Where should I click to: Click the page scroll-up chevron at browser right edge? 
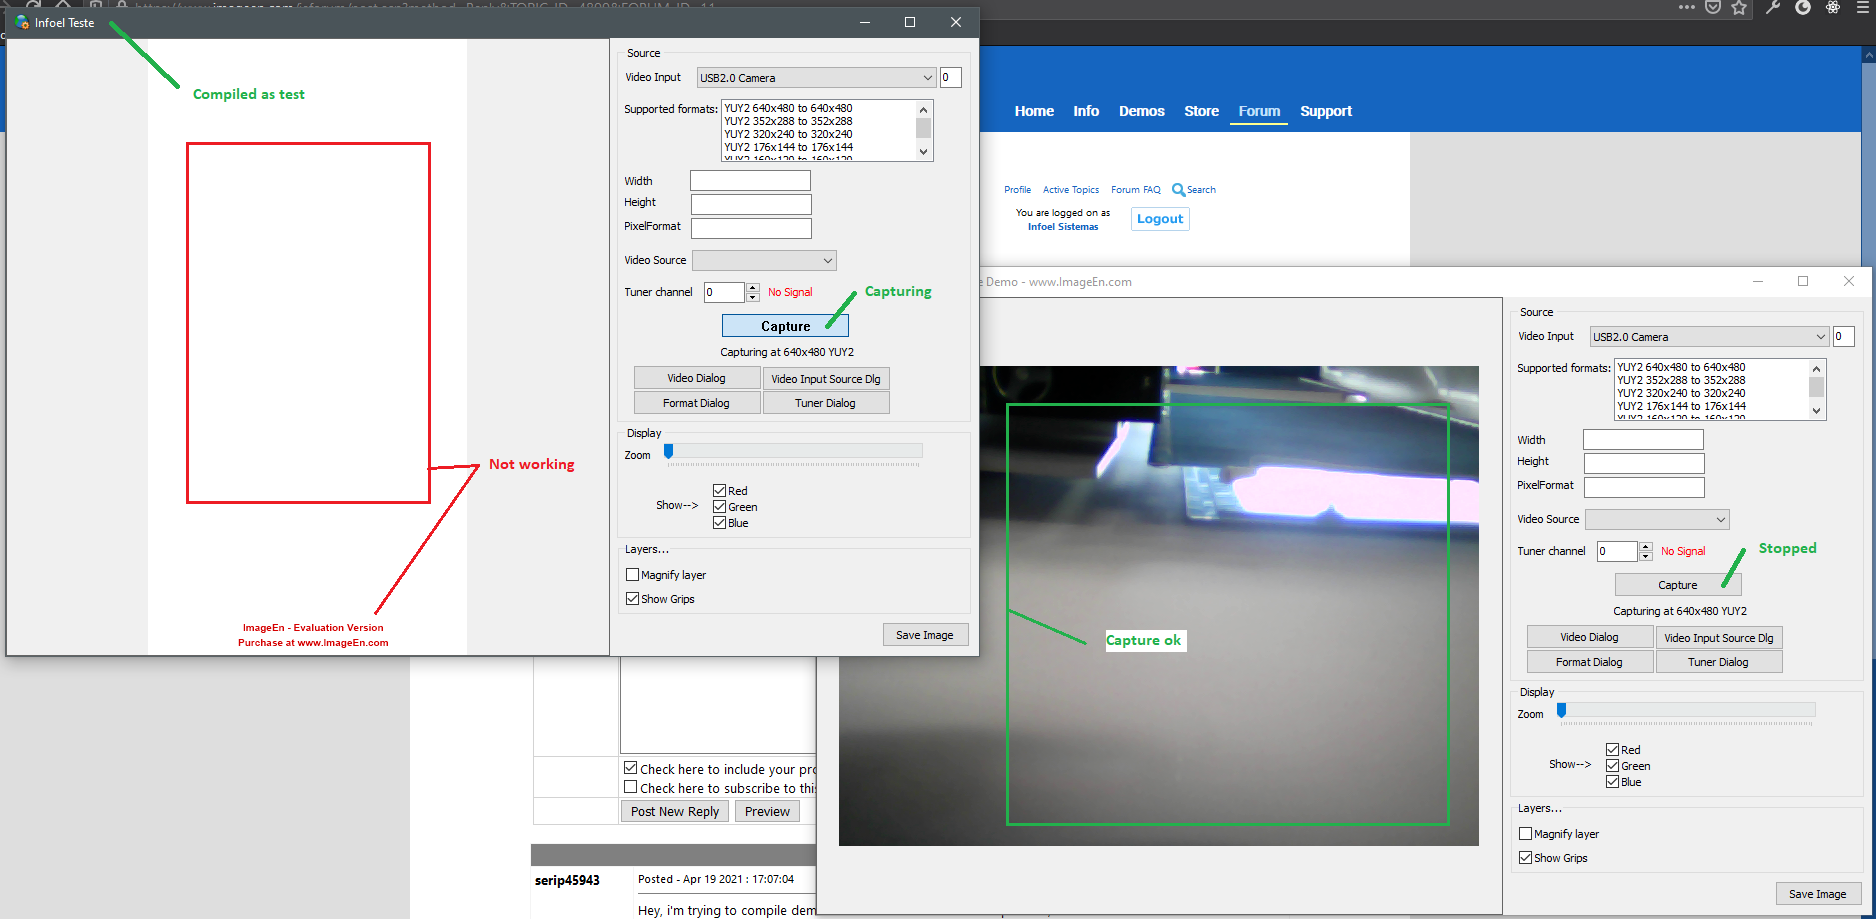[x=1869, y=56]
